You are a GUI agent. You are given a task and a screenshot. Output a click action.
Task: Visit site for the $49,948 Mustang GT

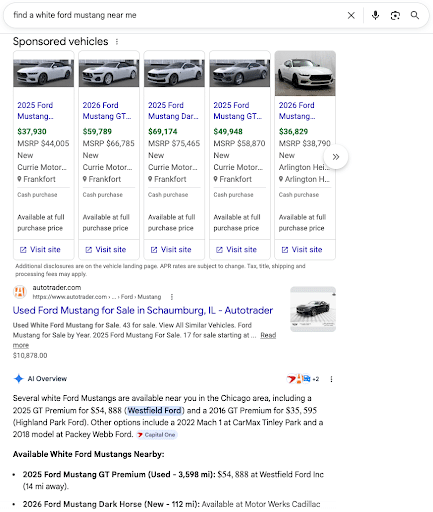coord(236,250)
